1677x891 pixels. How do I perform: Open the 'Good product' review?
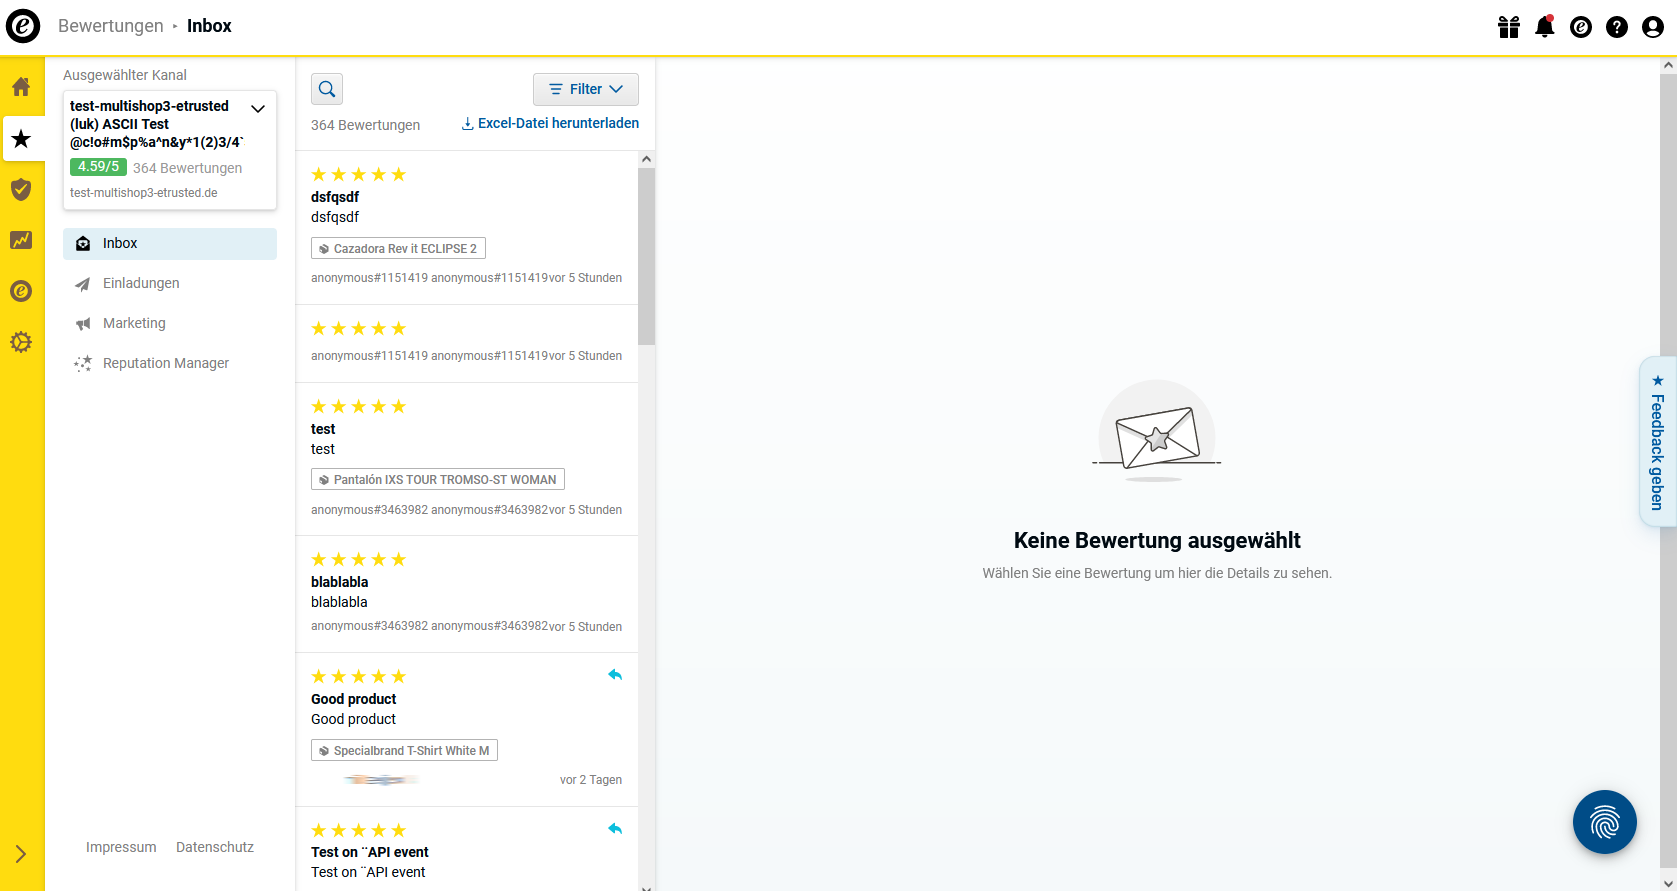(466, 729)
